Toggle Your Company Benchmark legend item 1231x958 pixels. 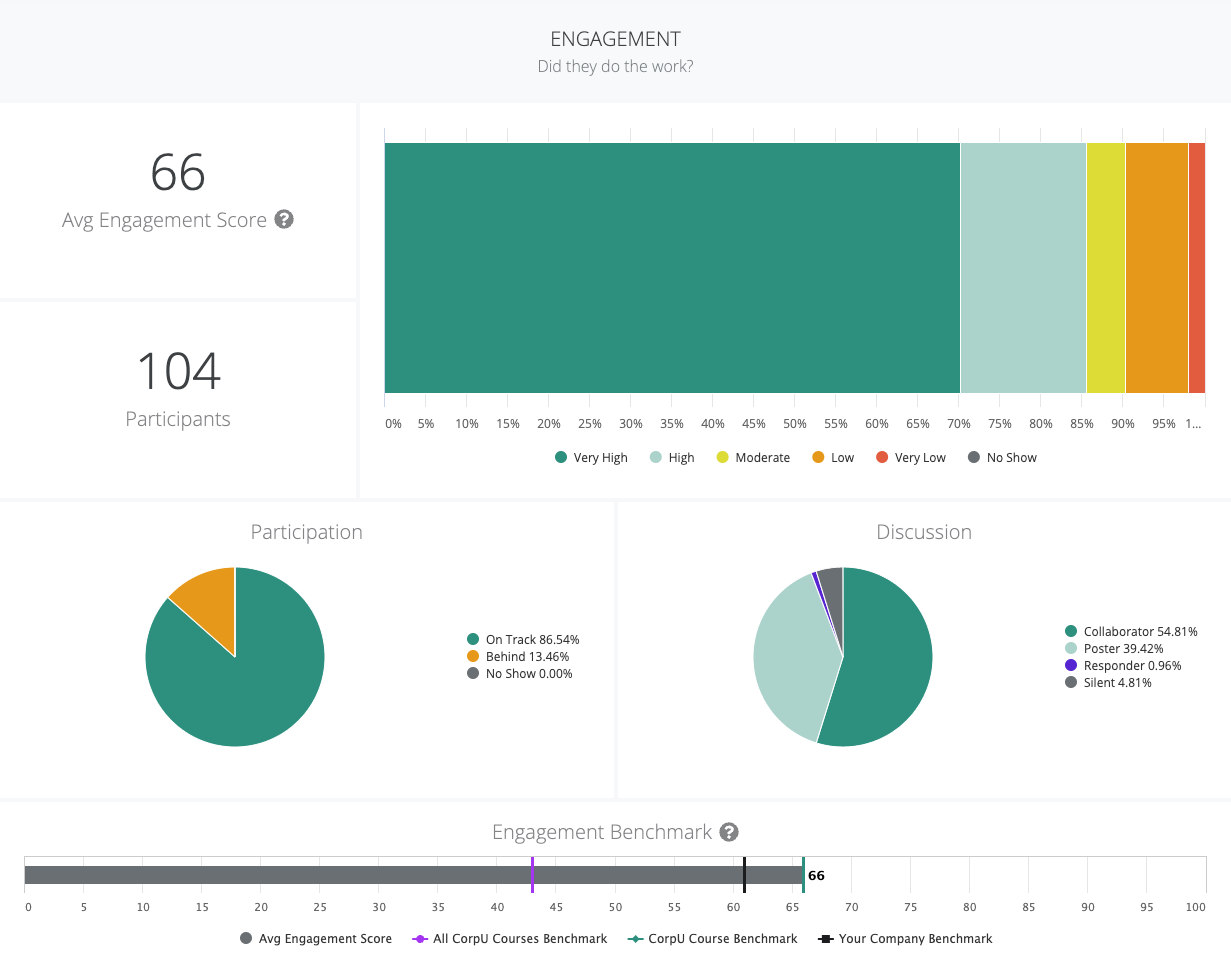[x=905, y=939]
